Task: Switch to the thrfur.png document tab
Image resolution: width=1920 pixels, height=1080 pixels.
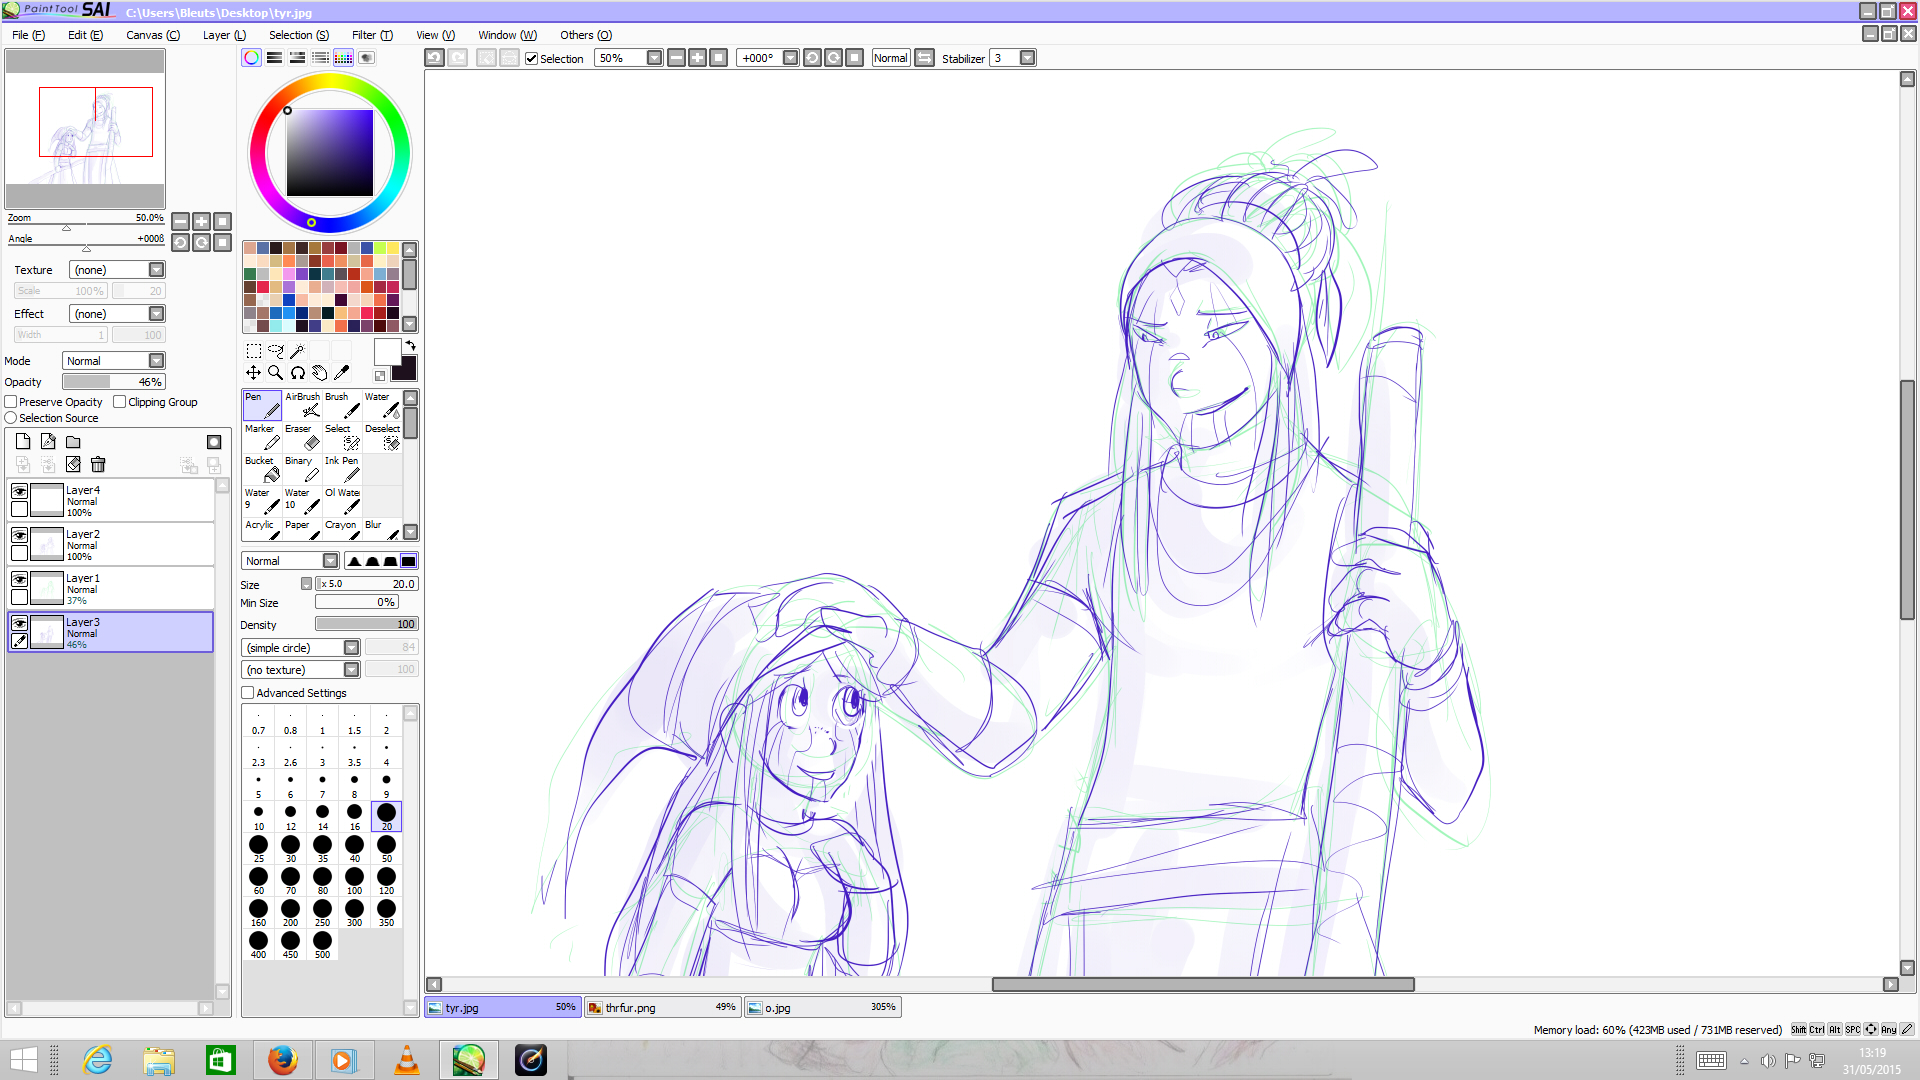Action: (x=662, y=1008)
